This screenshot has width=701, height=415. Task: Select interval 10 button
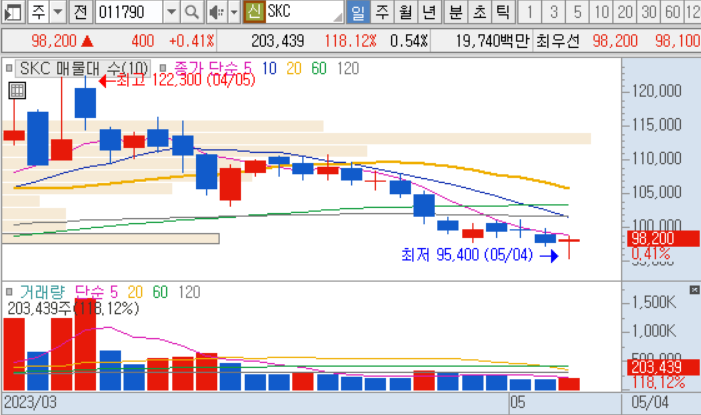(x=601, y=12)
